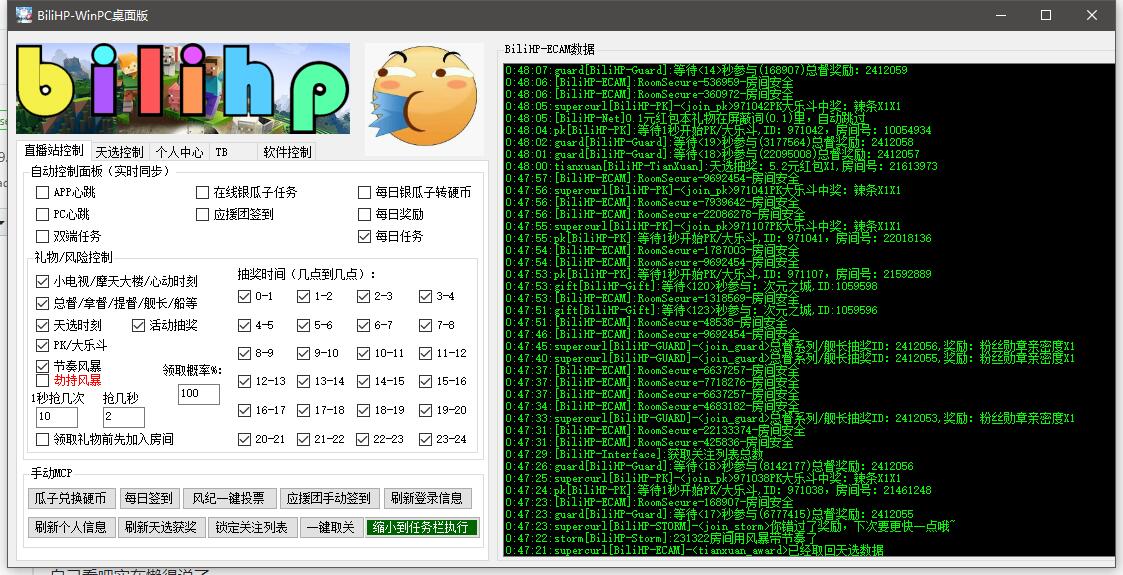The width and height of the screenshot is (1123, 575).
Task: Uncheck the 3-4 hour slot
Action: [x=425, y=296]
